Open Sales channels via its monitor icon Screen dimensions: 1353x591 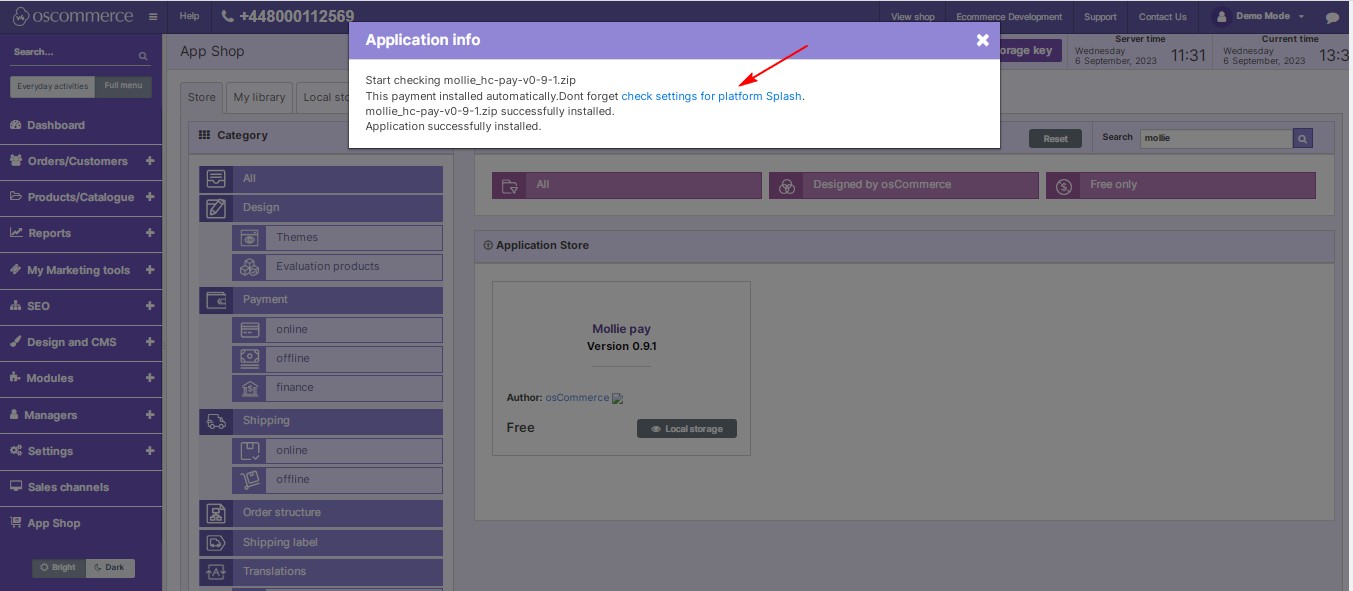[16, 487]
